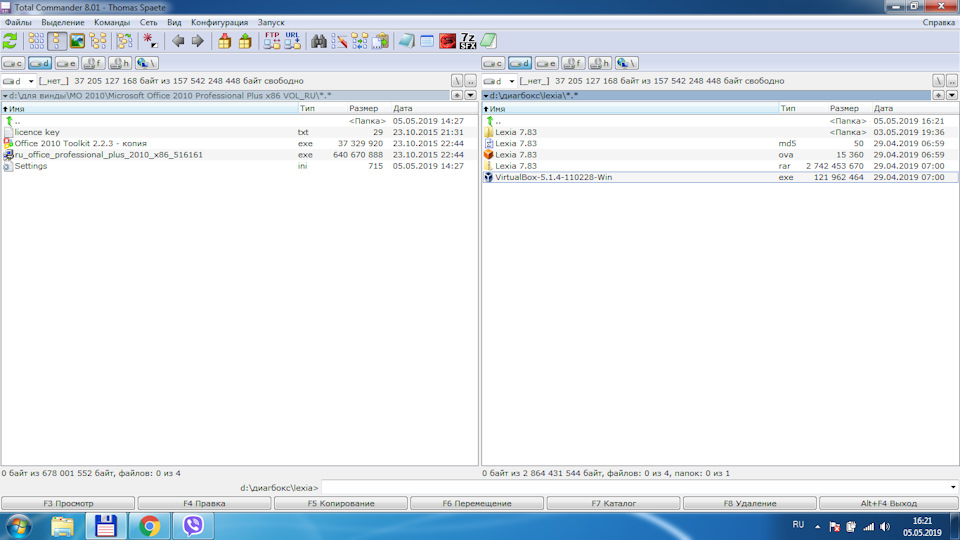Select ru_office_professional_plus_2010_x86_516161 file
The width and height of the screenshot is (960, 540).
click(239, 154)
